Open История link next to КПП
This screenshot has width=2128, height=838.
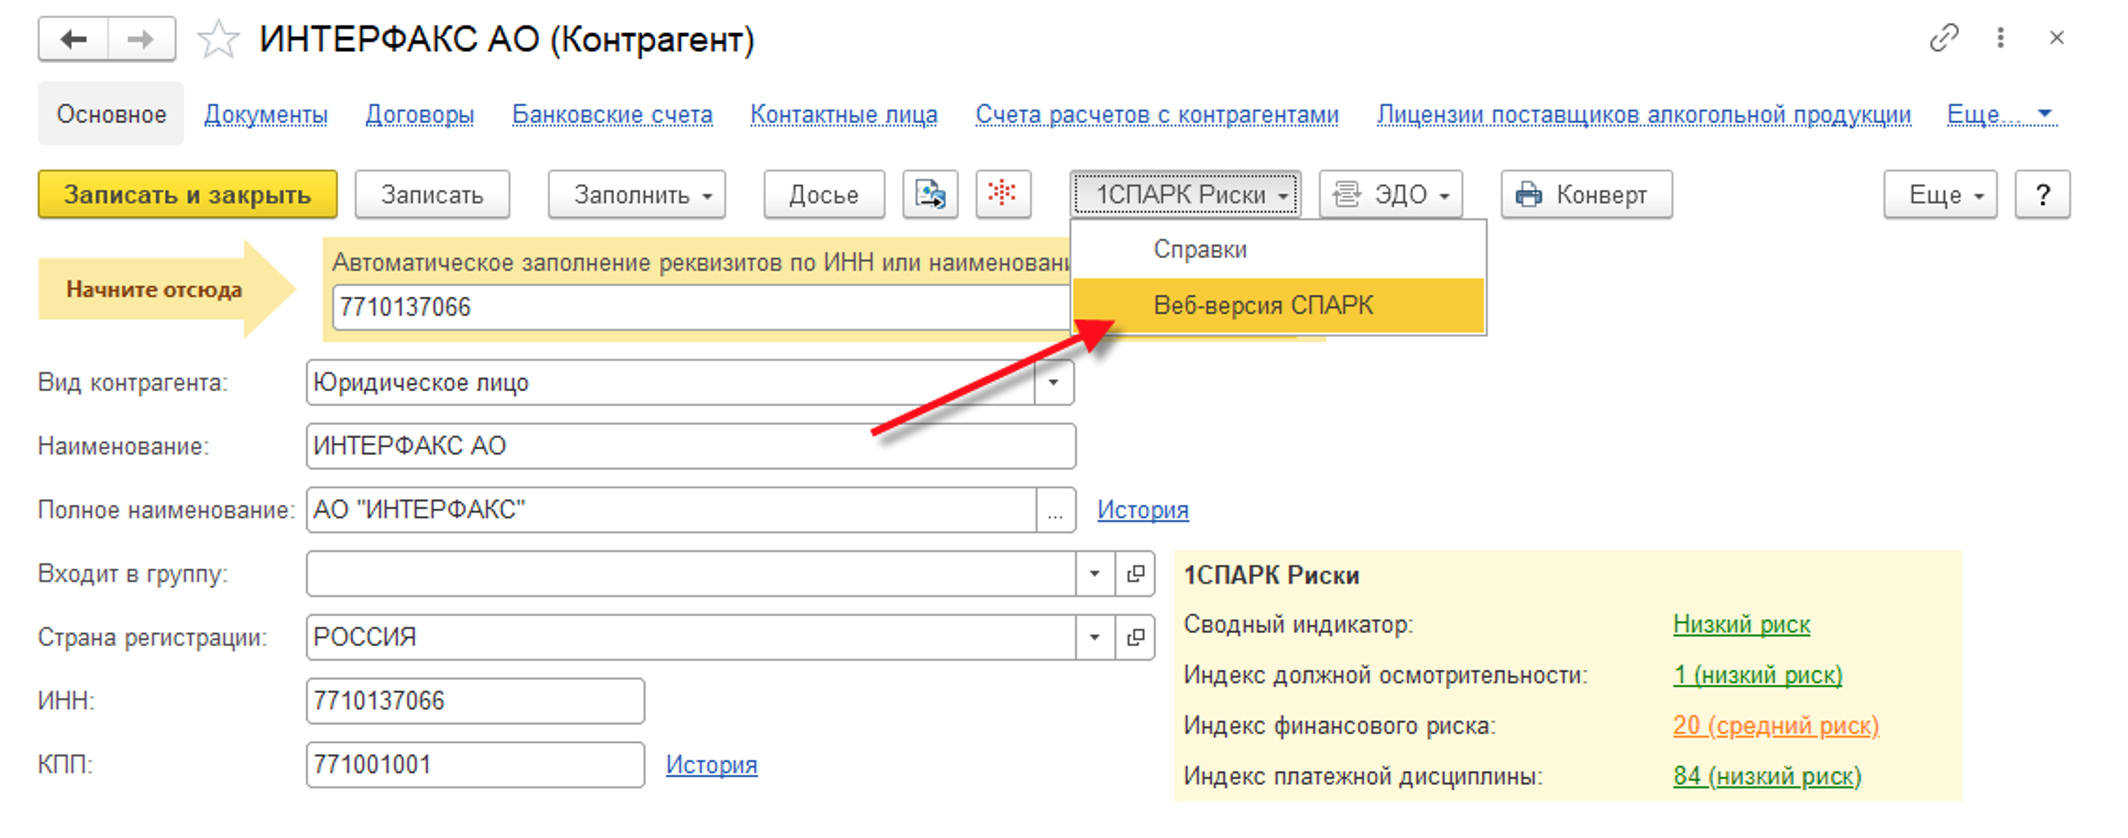coord(712,765)
